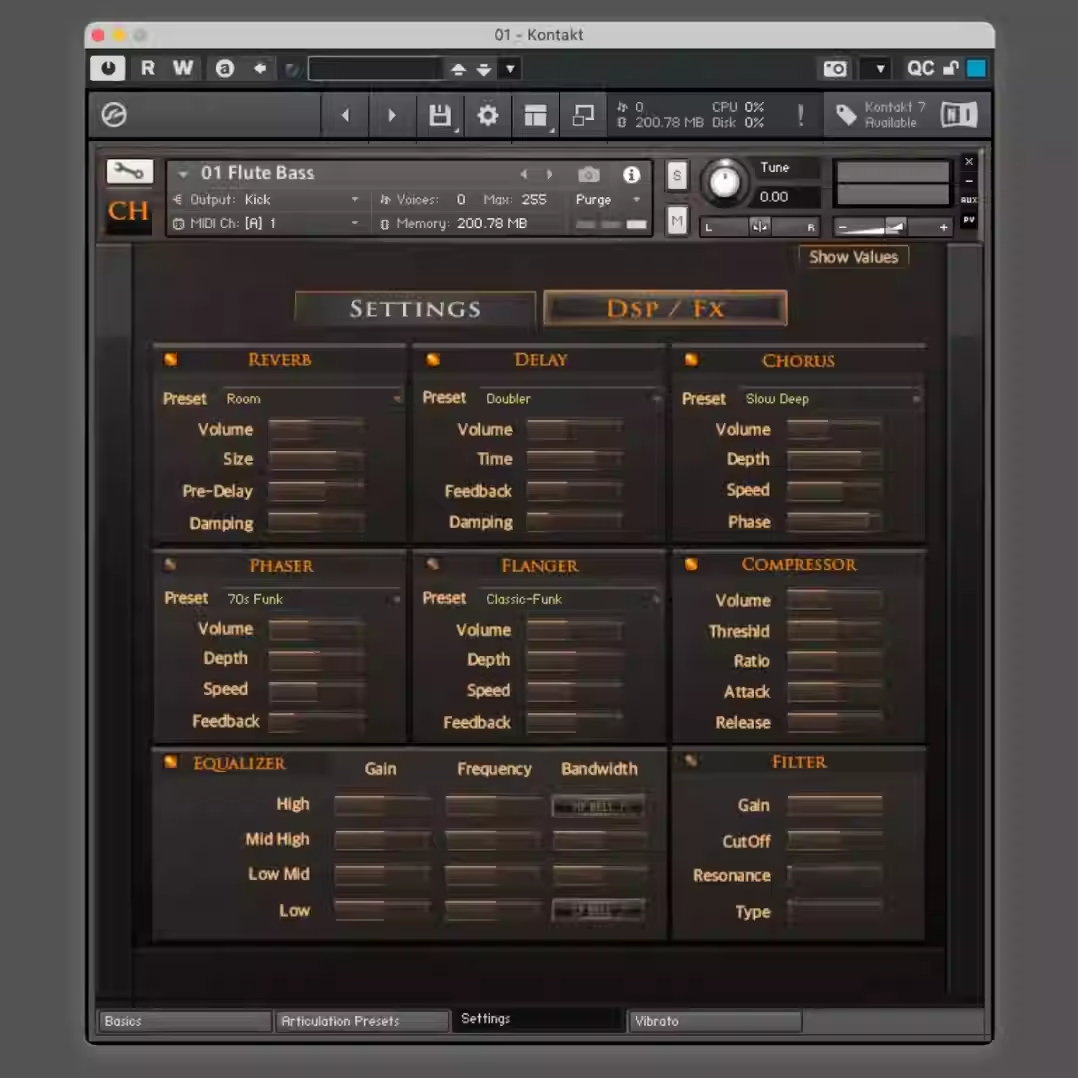Open options via the gear icon
The width and height of the screenshot is (1078, 1078).
pos(487,115)
